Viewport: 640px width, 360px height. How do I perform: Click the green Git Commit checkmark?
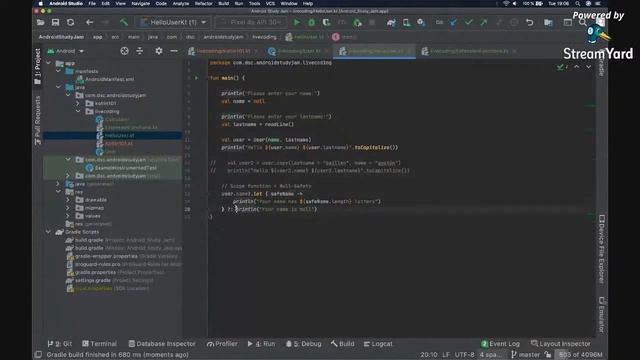[469, 22]
